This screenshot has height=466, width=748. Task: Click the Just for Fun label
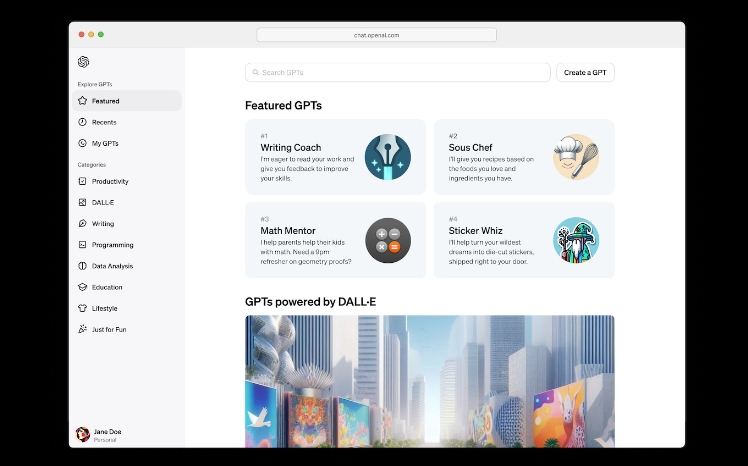109,329
